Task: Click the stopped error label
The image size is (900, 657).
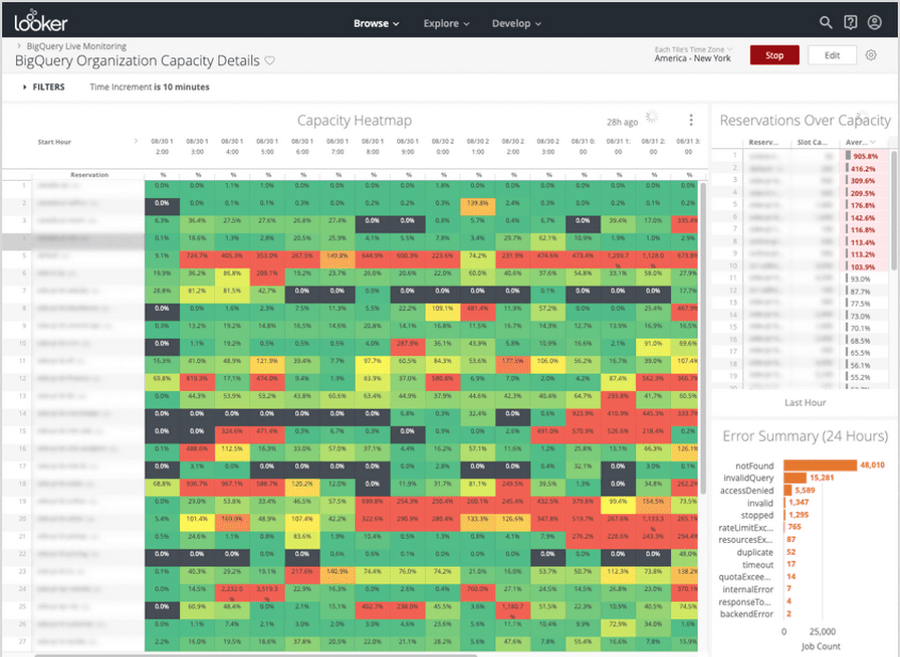Action: coord(757,515)
